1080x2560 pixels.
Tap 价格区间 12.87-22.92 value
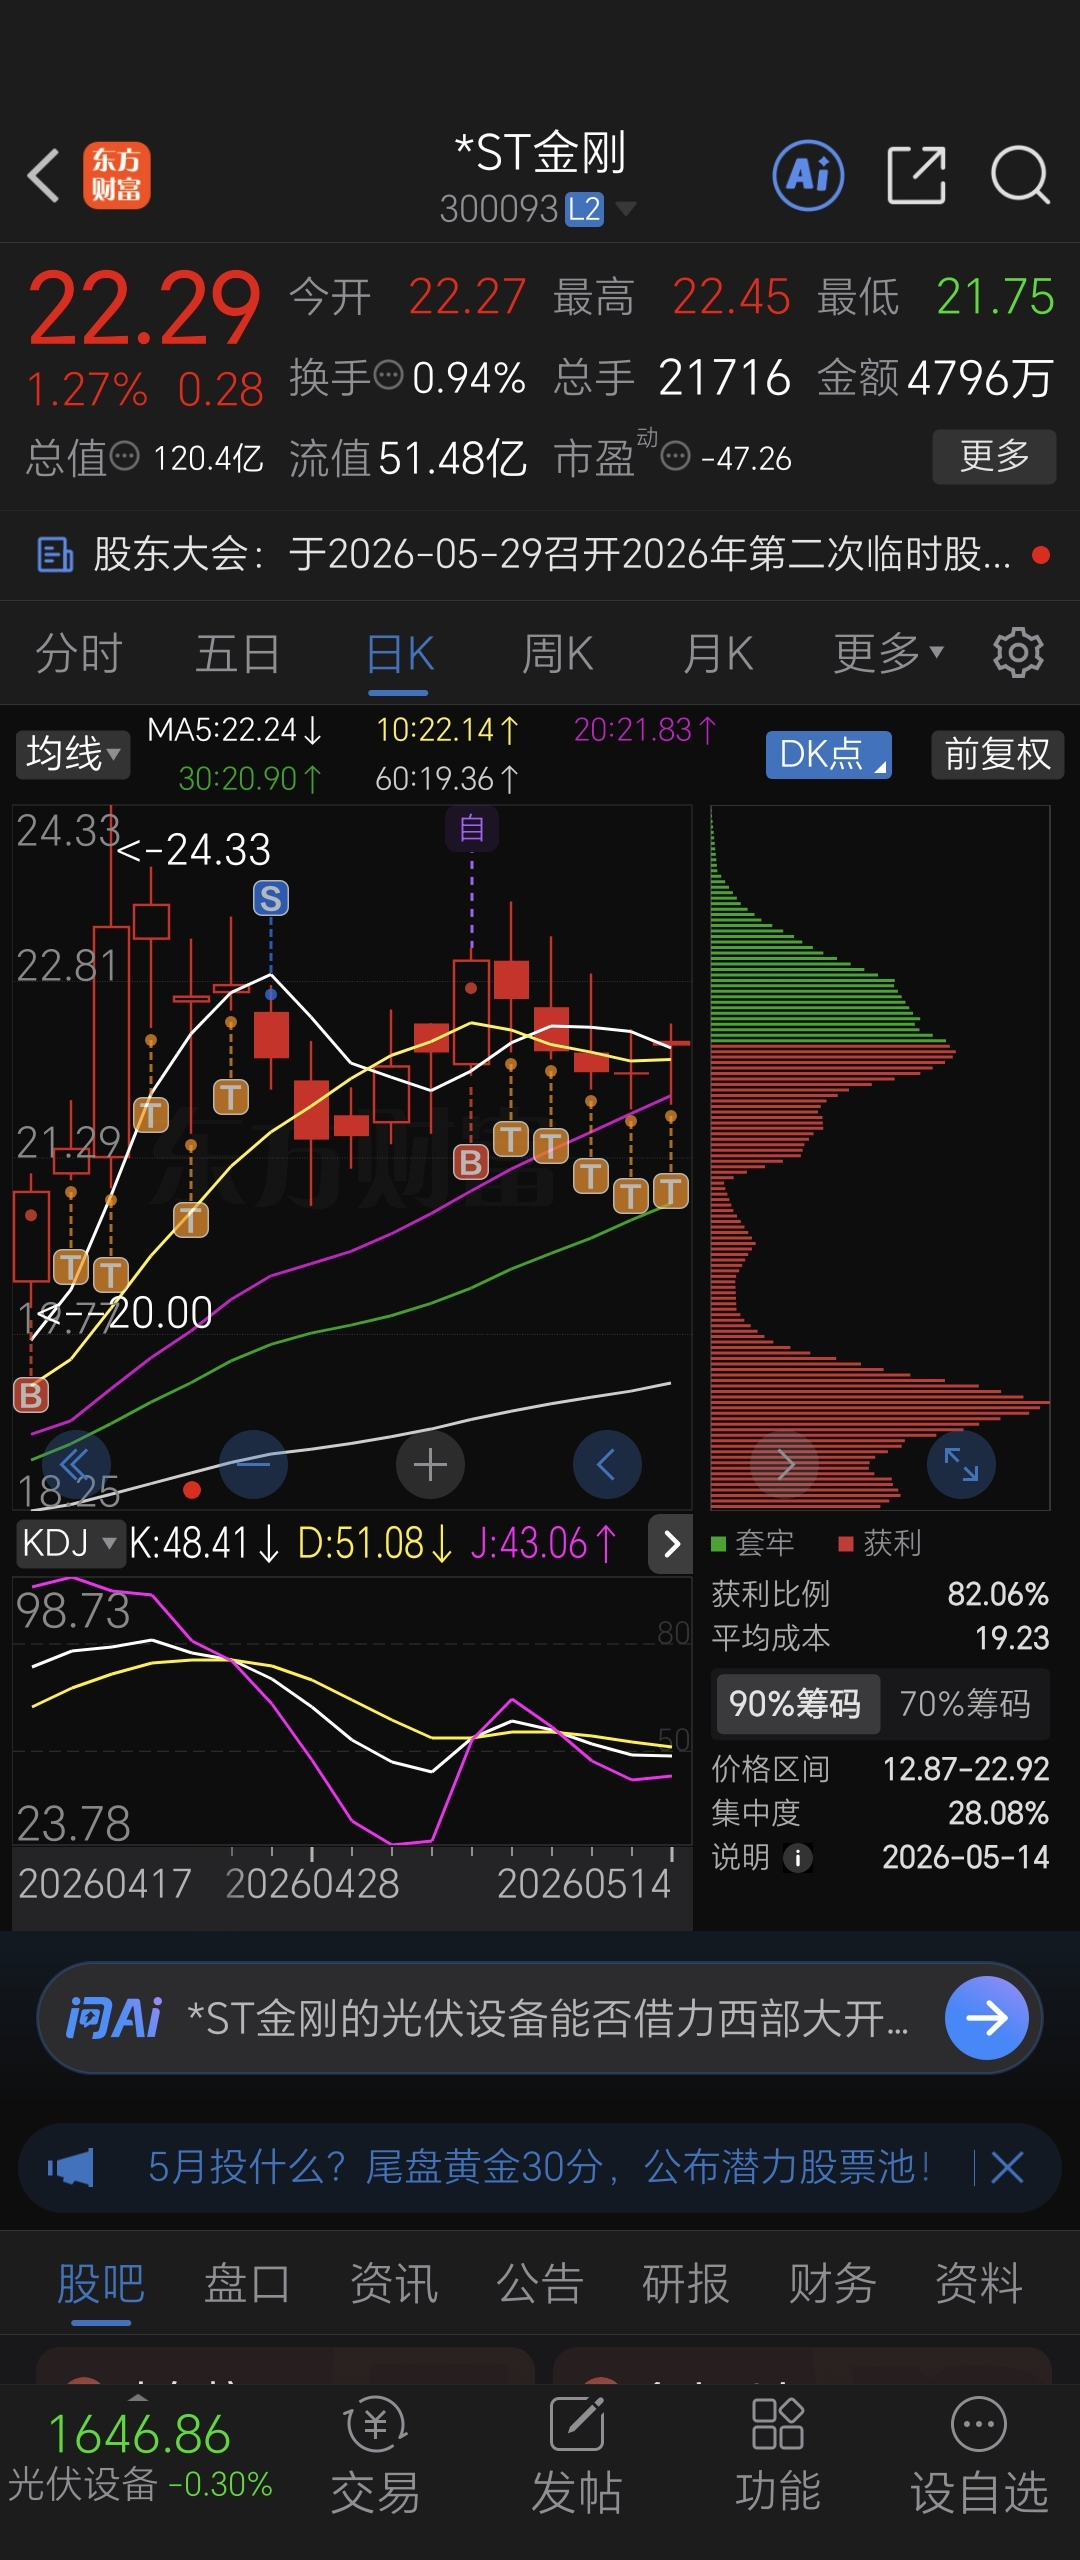click(x=966, y=1769)
